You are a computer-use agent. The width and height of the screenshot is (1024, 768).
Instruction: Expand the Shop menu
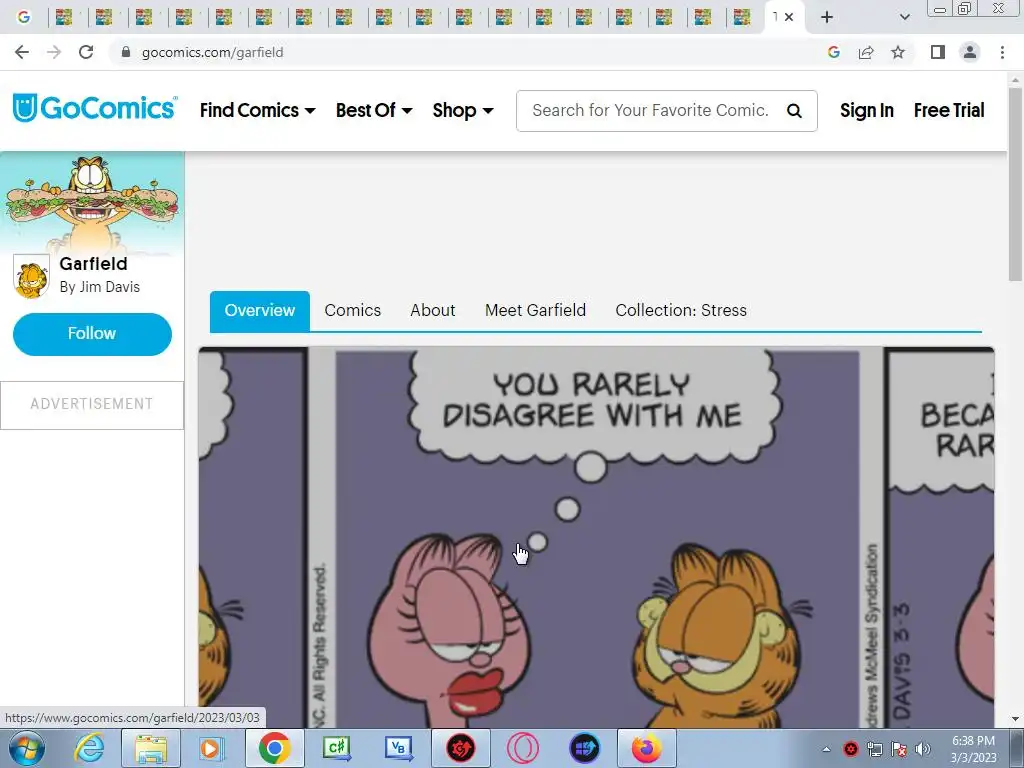(462, 110)
